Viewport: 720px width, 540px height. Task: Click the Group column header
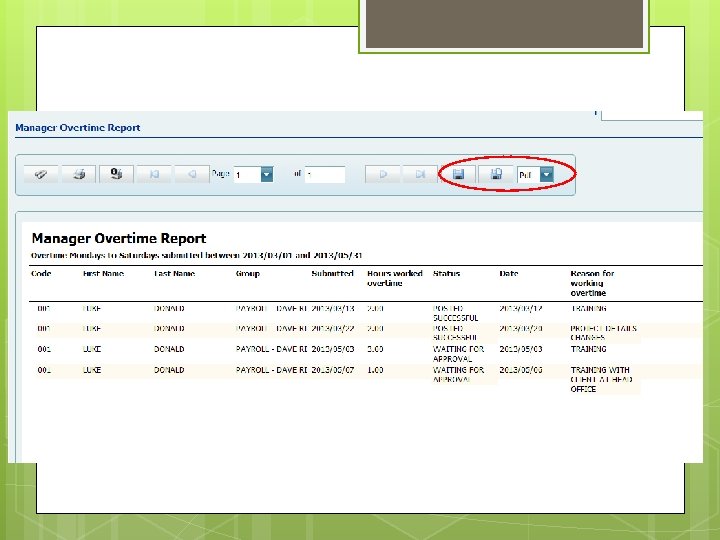pos(248,274)
